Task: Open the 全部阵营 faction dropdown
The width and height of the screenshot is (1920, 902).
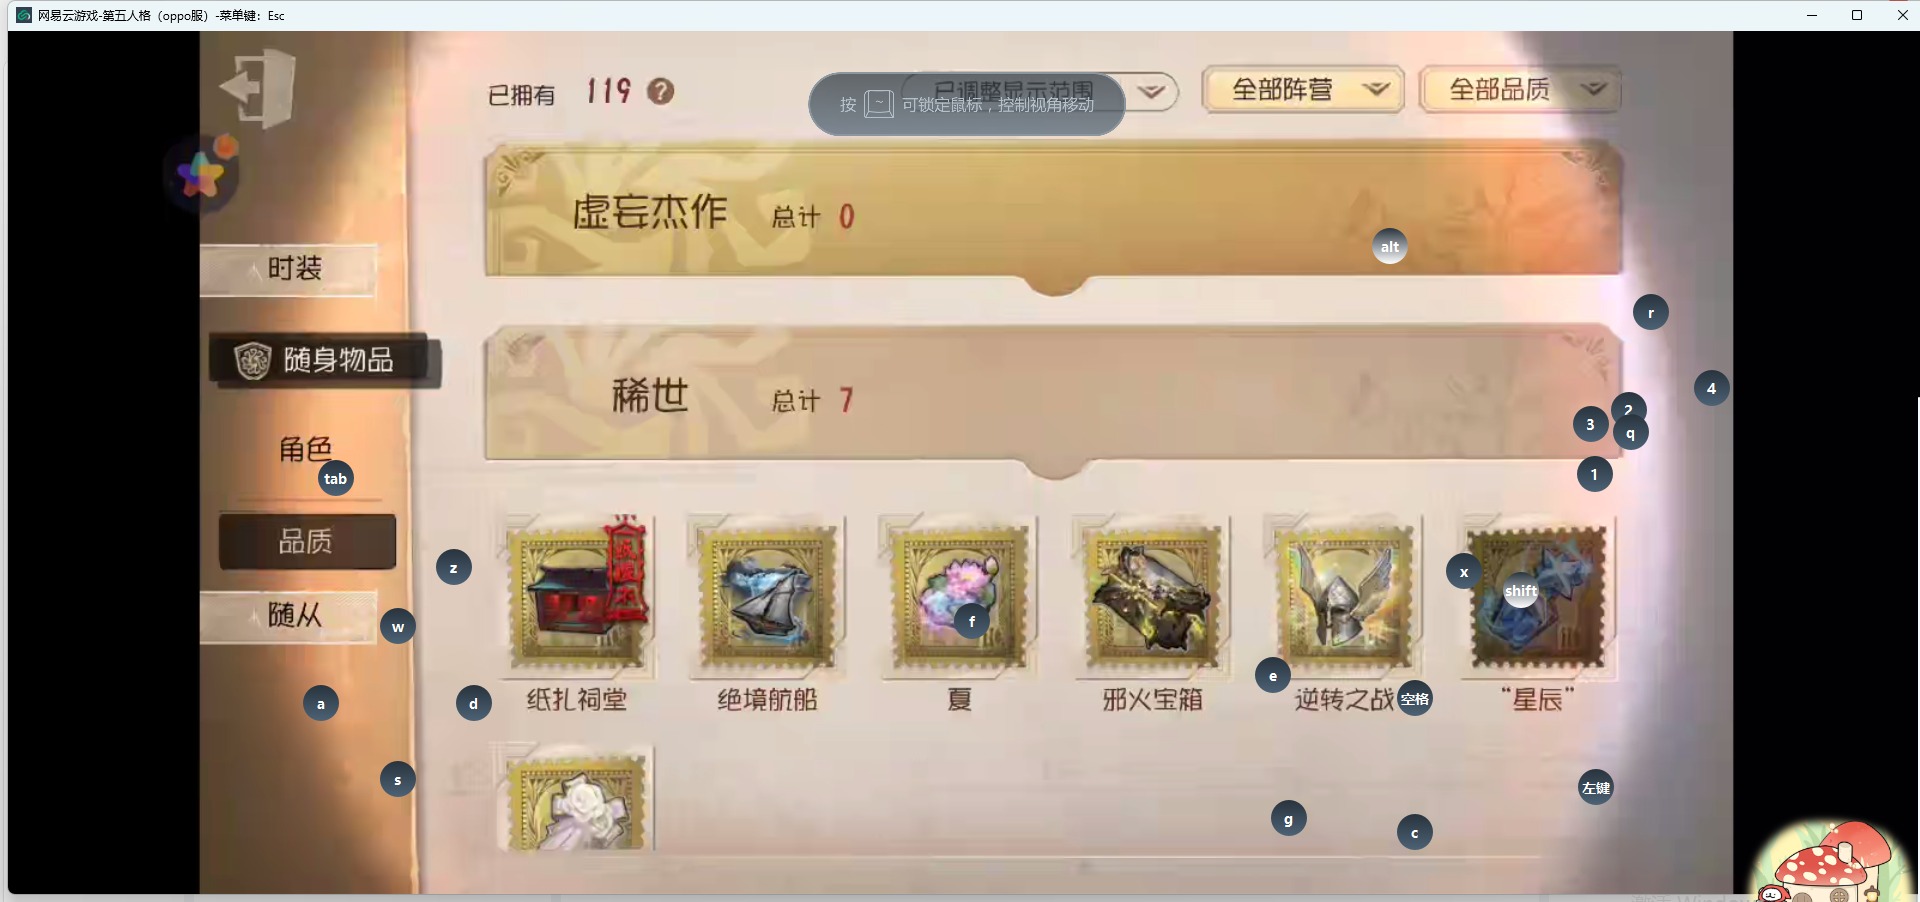Action: pyautogui.click(x=1303, y=90)
